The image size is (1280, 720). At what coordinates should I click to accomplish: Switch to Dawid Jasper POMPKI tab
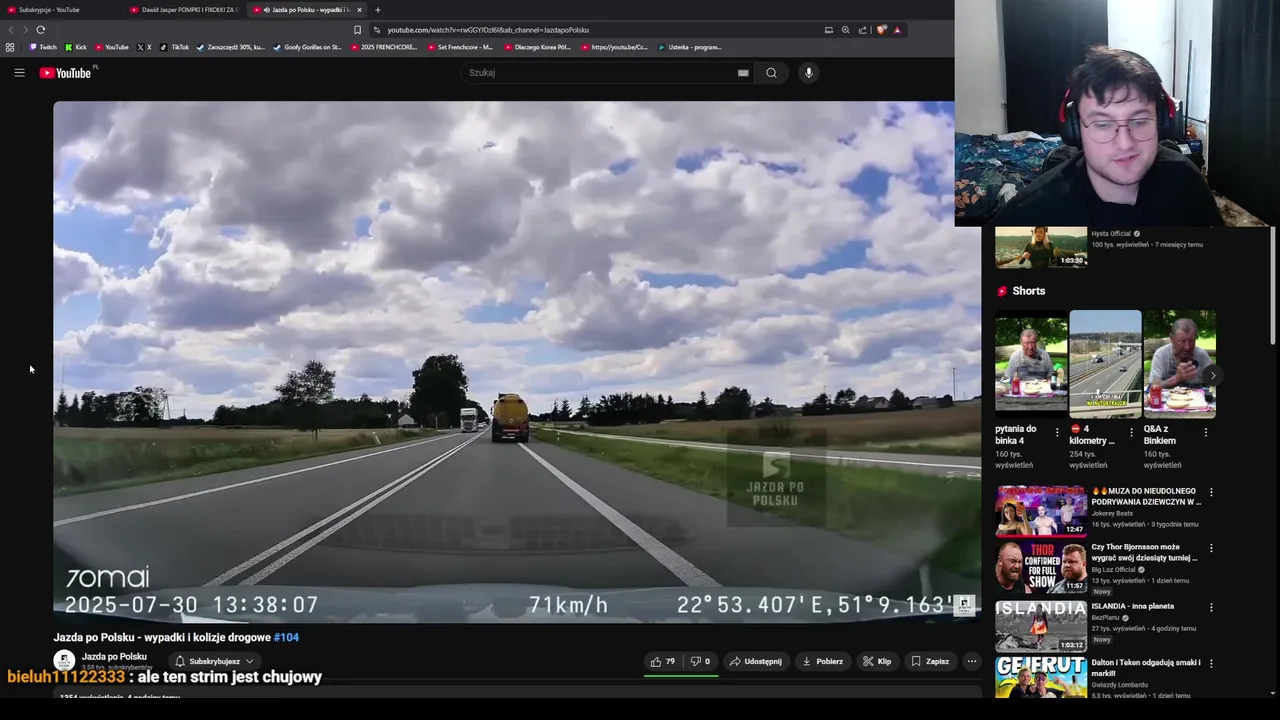pos(185,10)
